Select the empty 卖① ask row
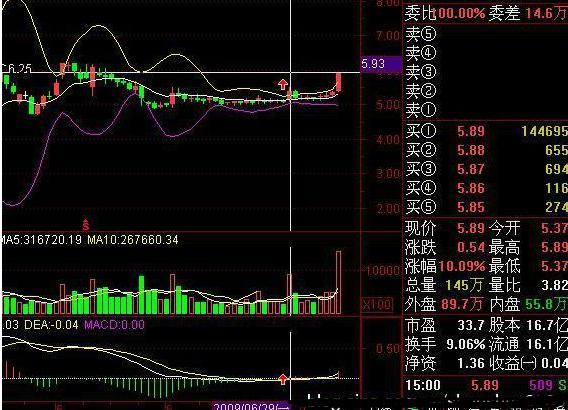This screenshot has height=410, width=568. tap(486, 109)
